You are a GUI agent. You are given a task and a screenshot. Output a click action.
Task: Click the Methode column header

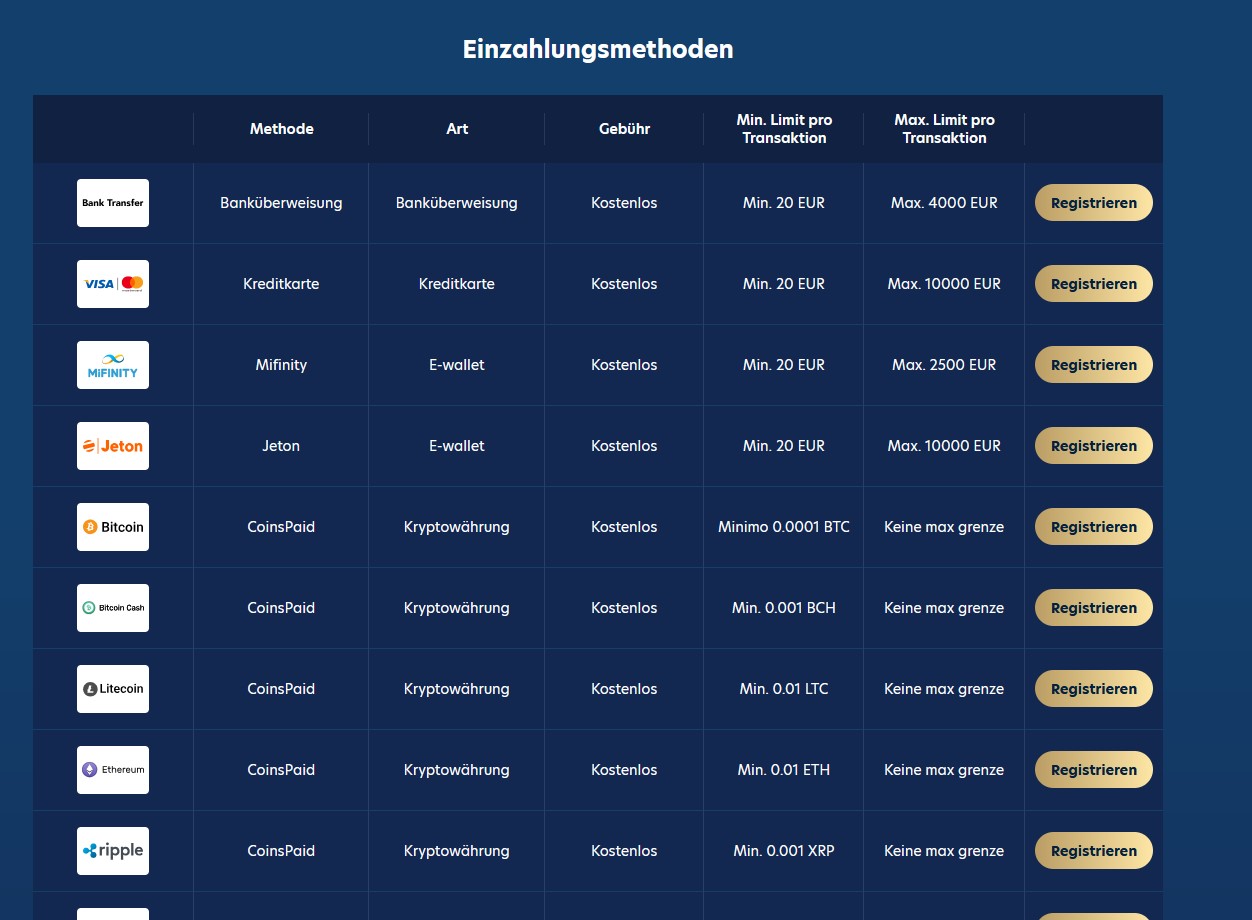tap(282, 129)
